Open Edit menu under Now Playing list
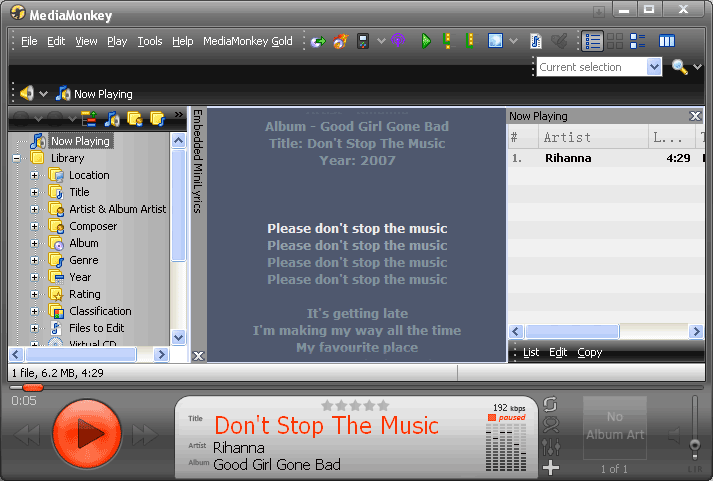 pos(557,352)
